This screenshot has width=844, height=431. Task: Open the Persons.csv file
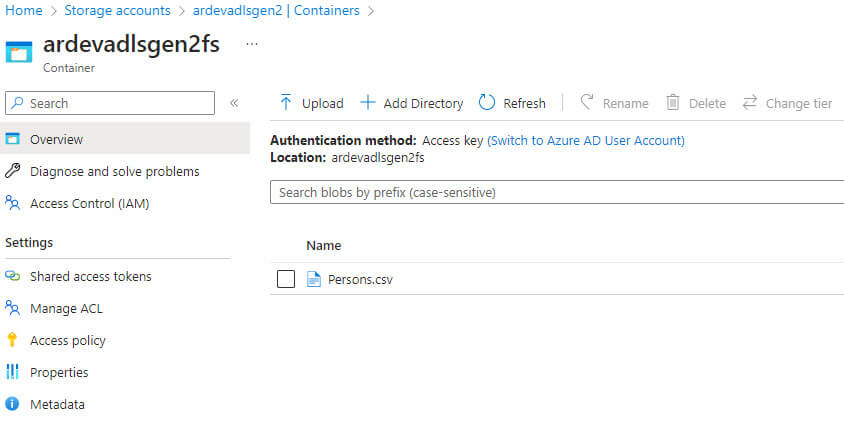coord(360,279)
